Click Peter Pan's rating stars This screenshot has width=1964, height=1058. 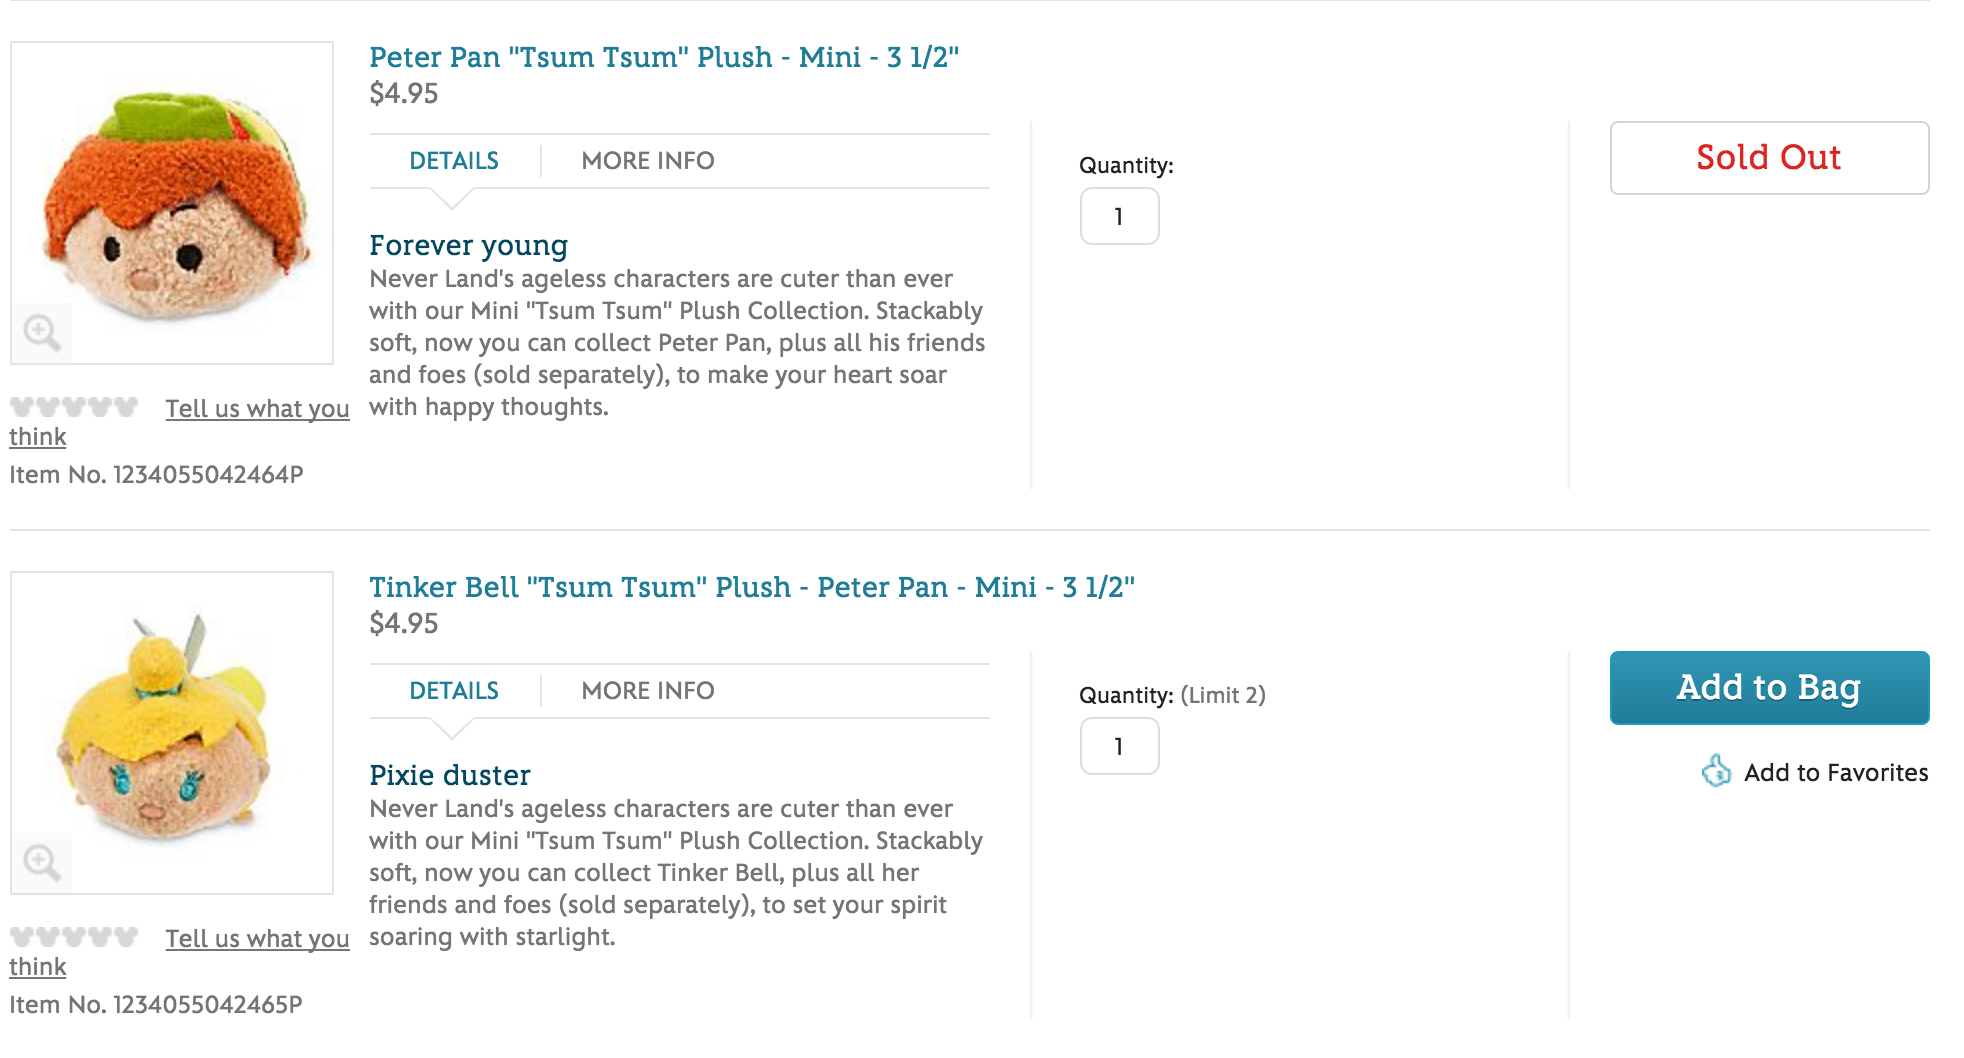click(74, 407)
